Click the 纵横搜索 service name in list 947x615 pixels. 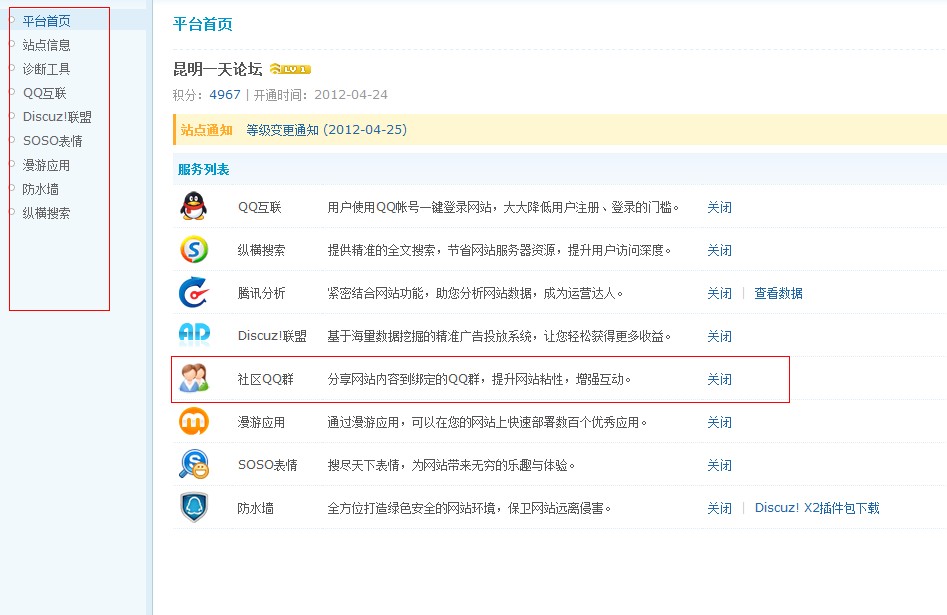point(261,250)
